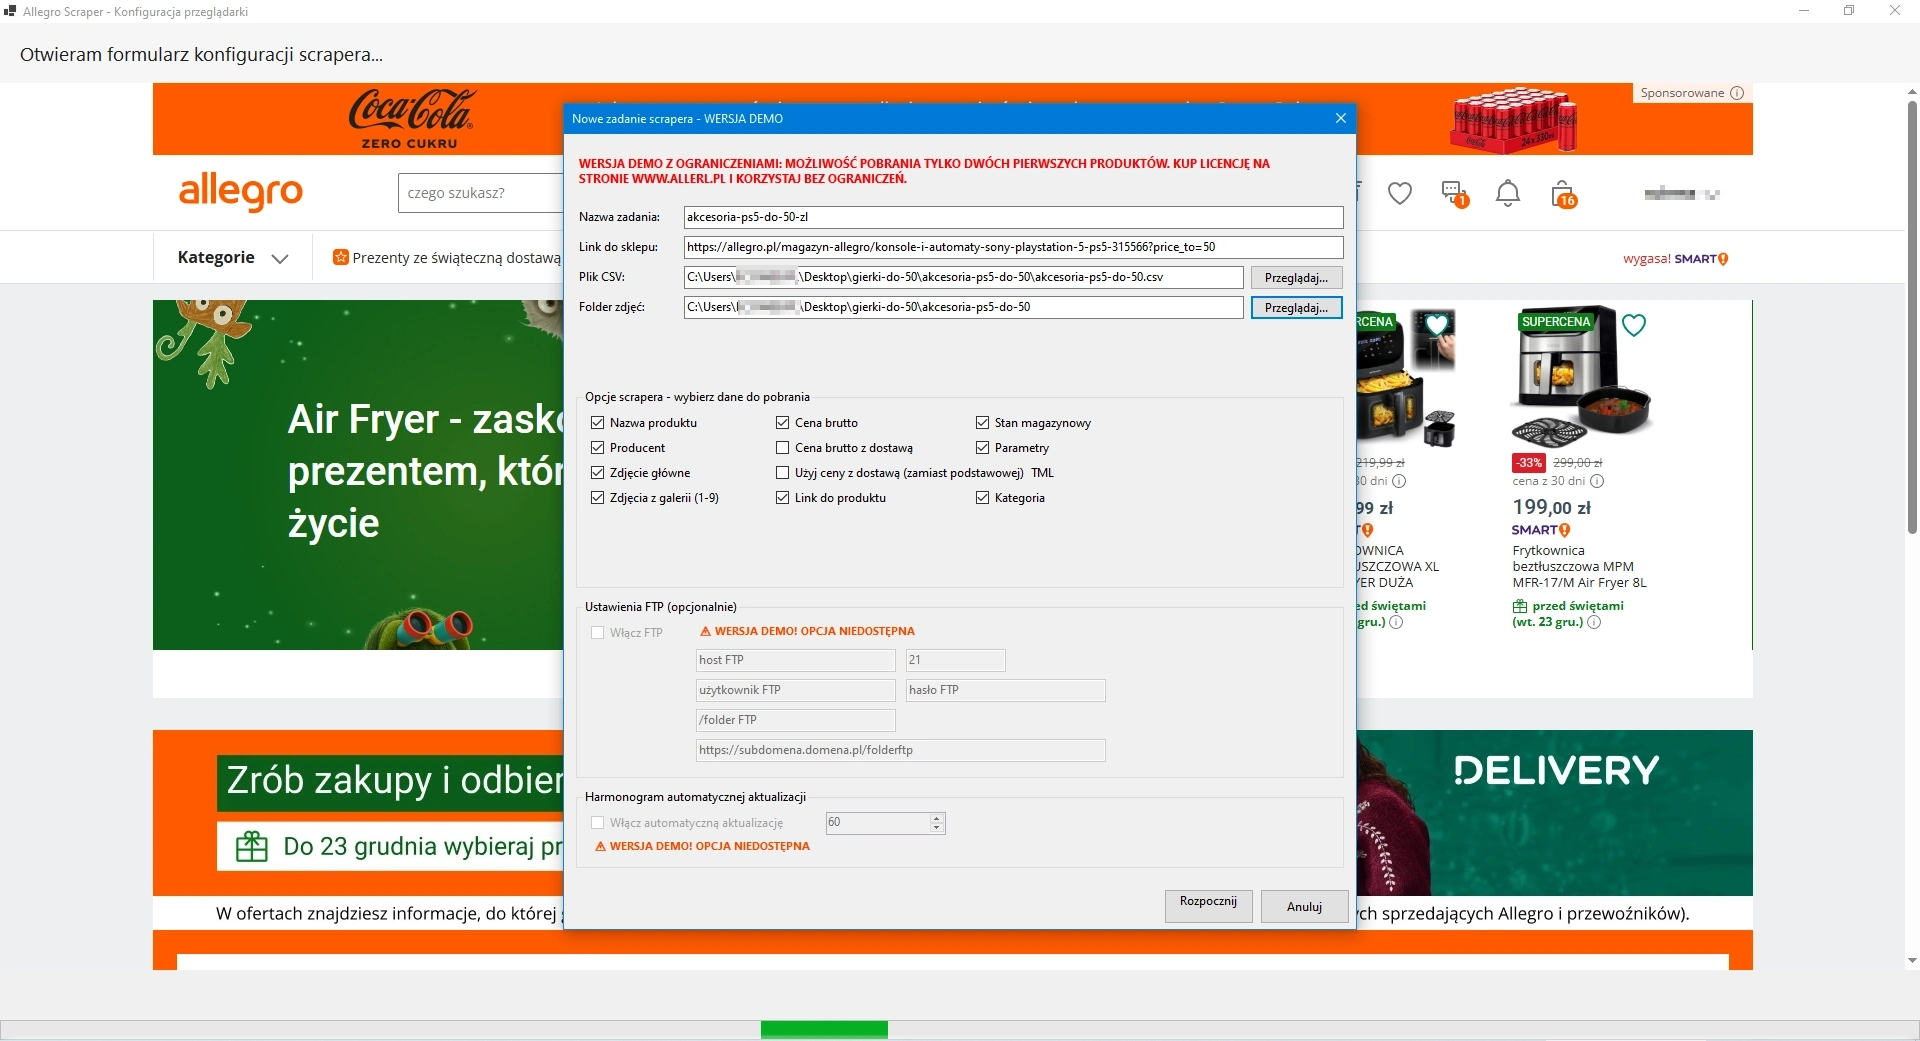The image size is (1920, 1041).
Task: Open the notifications bell icon
Action: [x=1507, y=194]
